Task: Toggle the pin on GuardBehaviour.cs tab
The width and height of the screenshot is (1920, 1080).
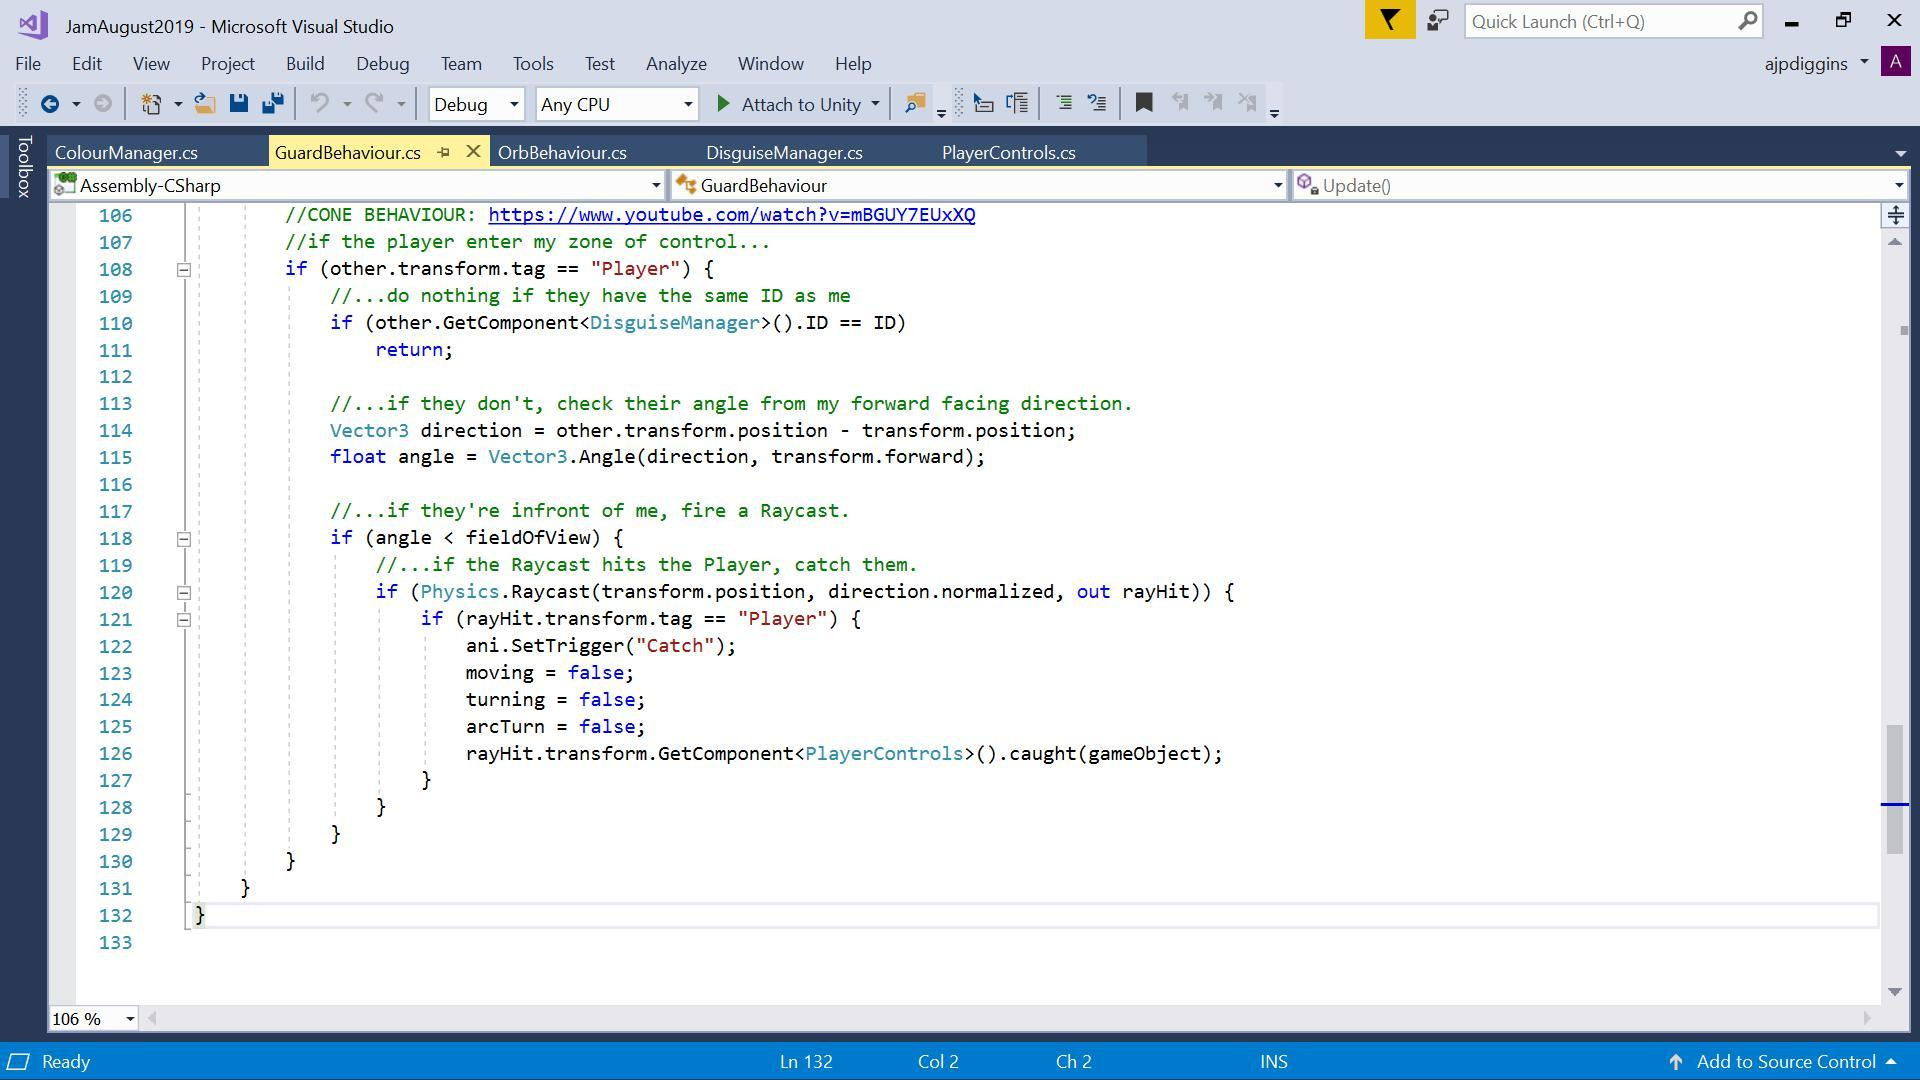Action: [444, 152]
